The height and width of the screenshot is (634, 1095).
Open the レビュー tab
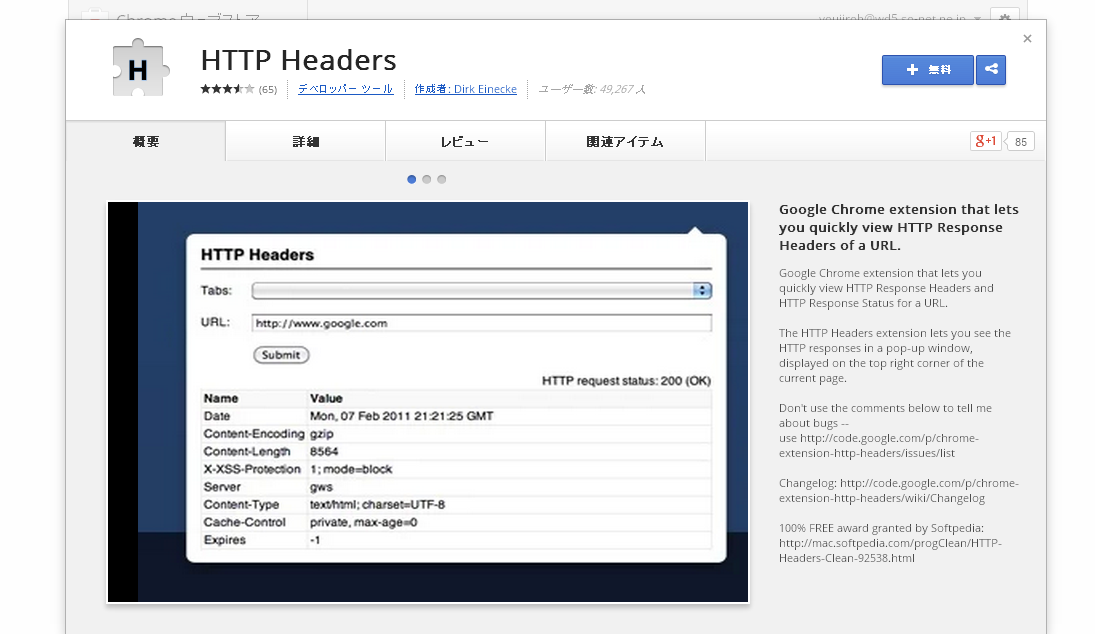[465, 141]
